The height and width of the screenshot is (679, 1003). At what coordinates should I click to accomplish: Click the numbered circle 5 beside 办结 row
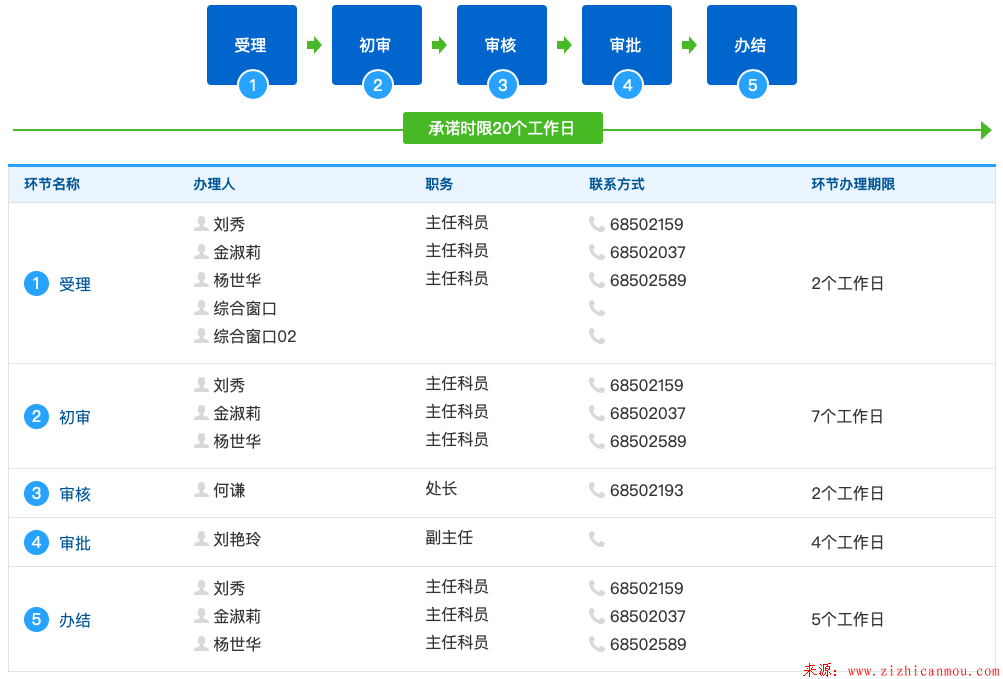(x=36, y=620)
